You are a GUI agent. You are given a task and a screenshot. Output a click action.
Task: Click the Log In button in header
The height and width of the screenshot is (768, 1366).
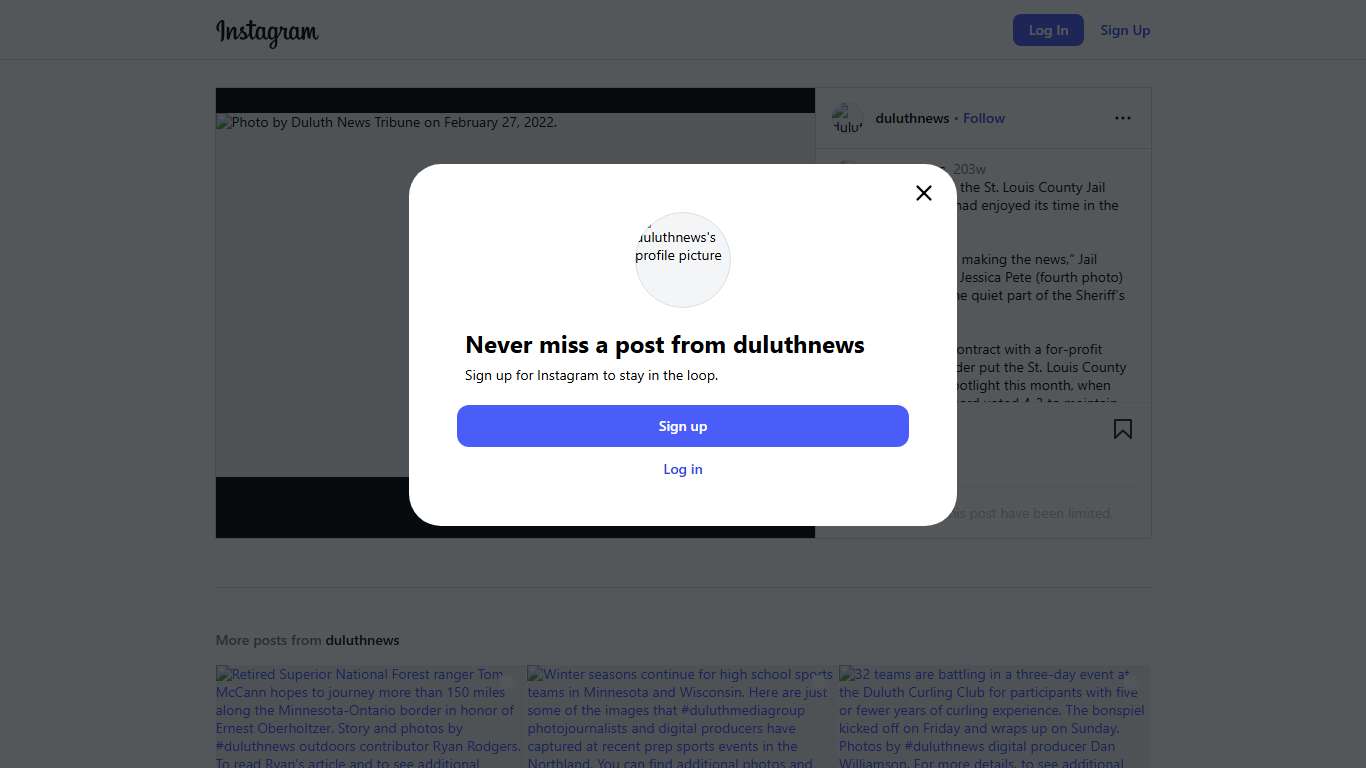[1047, 30]
